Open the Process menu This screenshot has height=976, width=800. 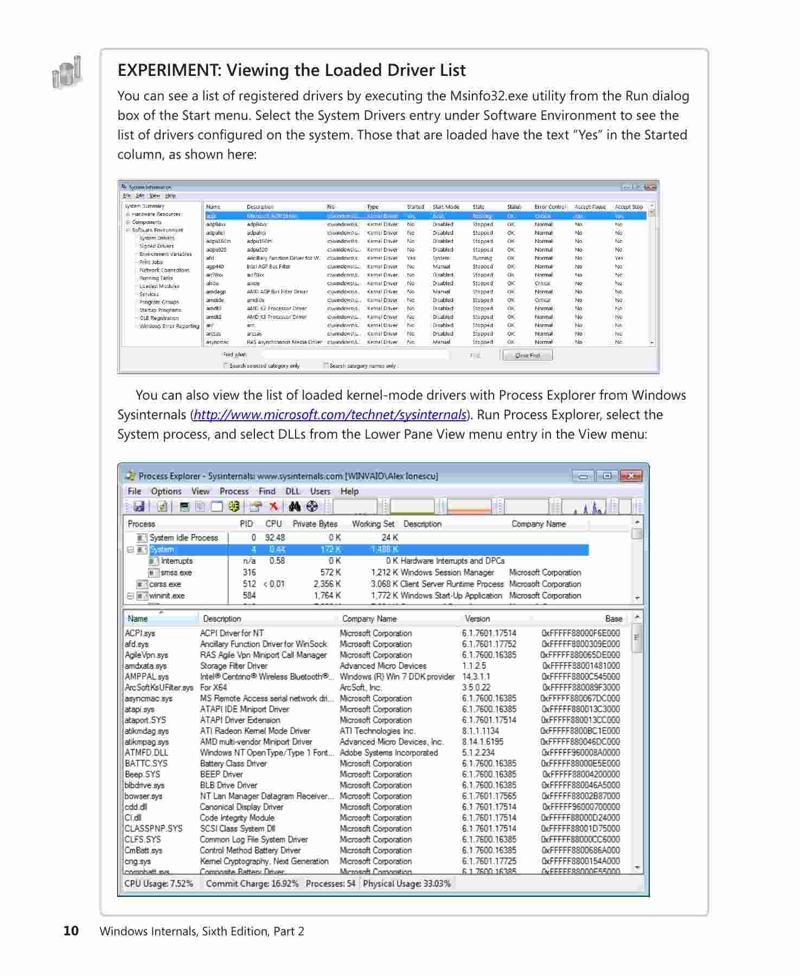pyautogui.click(x=234, y=491)
